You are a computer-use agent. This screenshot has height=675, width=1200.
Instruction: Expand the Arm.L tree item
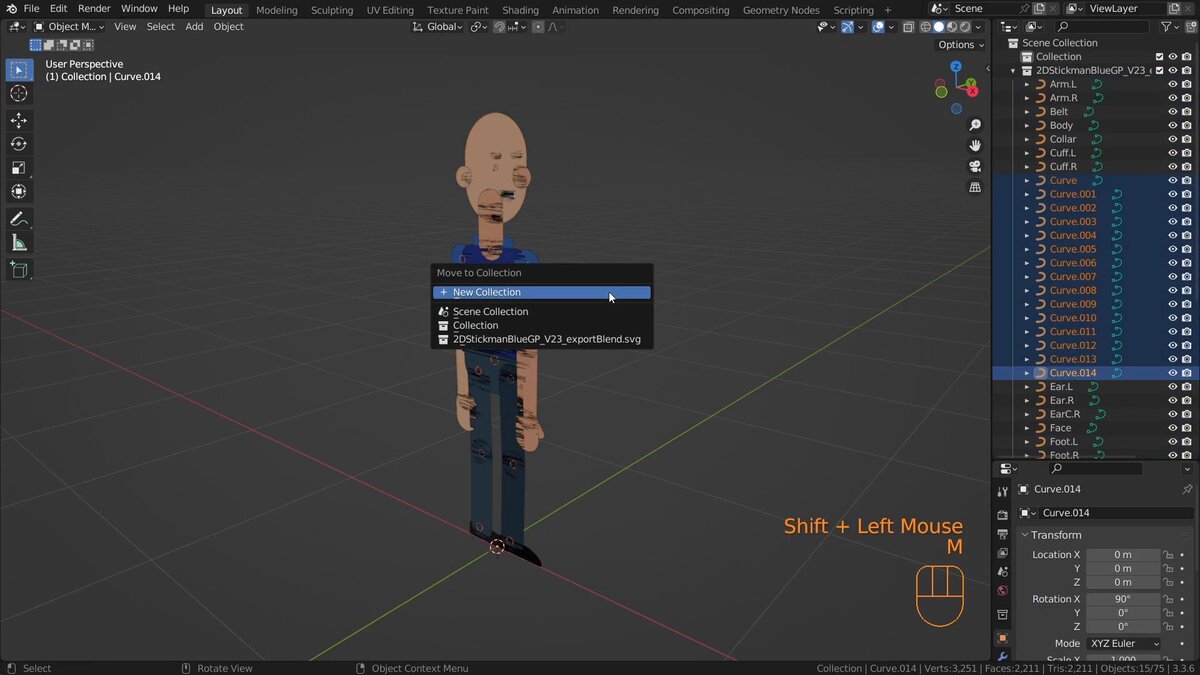pos(1026,85)
